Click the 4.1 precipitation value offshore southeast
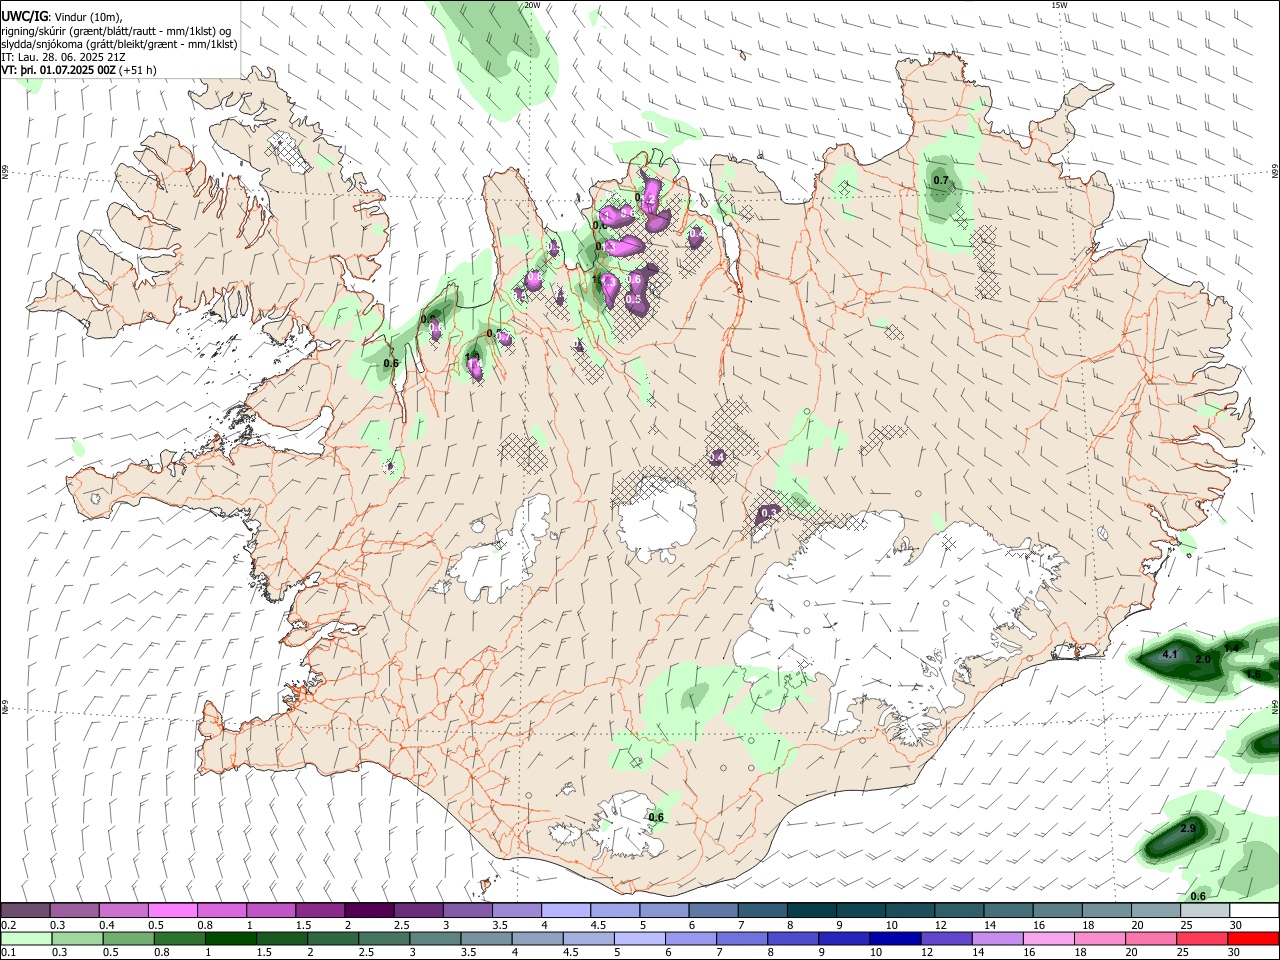Image resolution: width=1280 pixels, height=960 pixels. pos(1171,655)
